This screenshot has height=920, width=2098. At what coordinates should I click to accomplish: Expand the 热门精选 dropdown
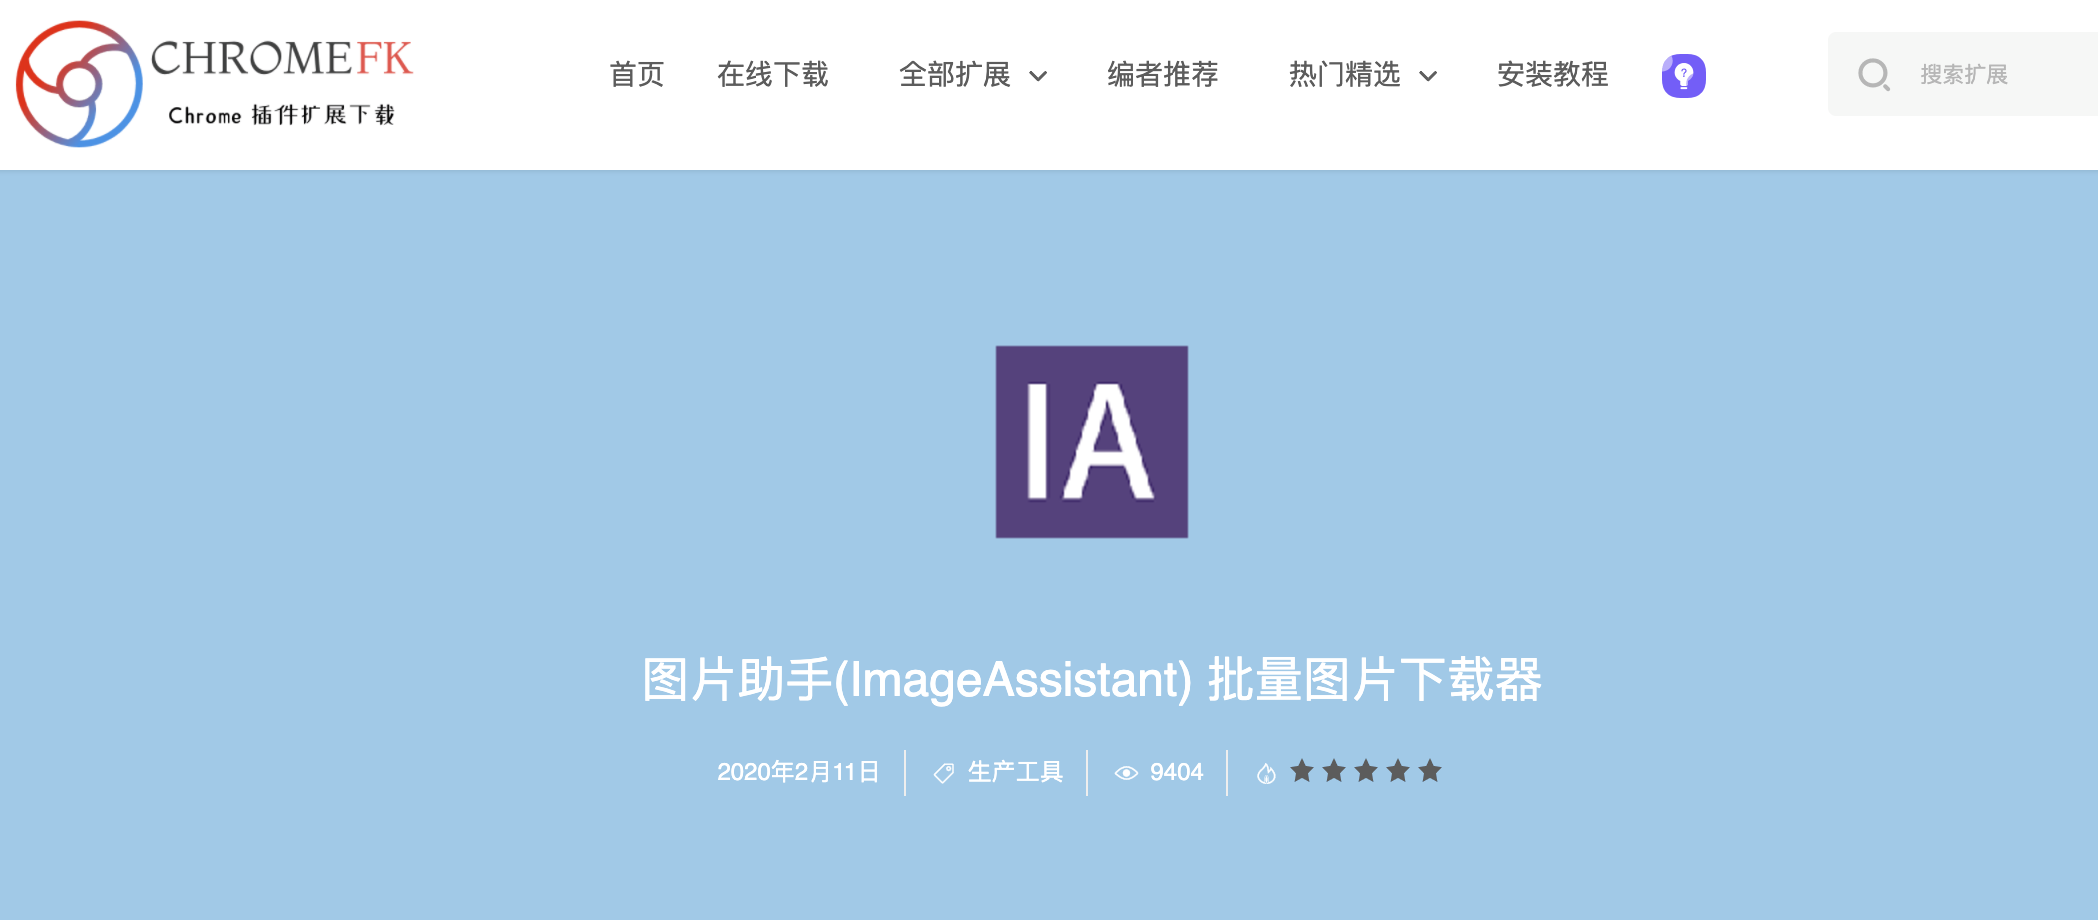(1362, 75)
